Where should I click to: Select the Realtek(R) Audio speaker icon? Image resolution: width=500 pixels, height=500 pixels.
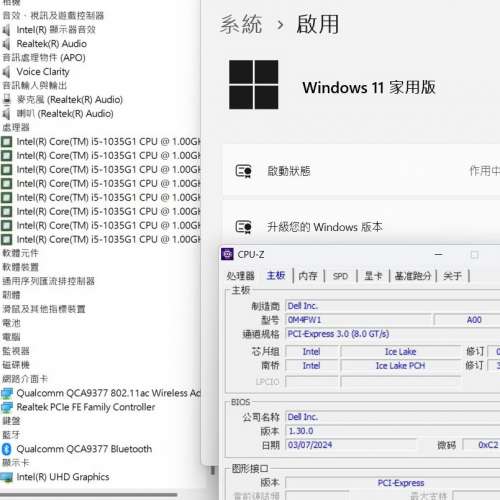click(x=6, y=44)
